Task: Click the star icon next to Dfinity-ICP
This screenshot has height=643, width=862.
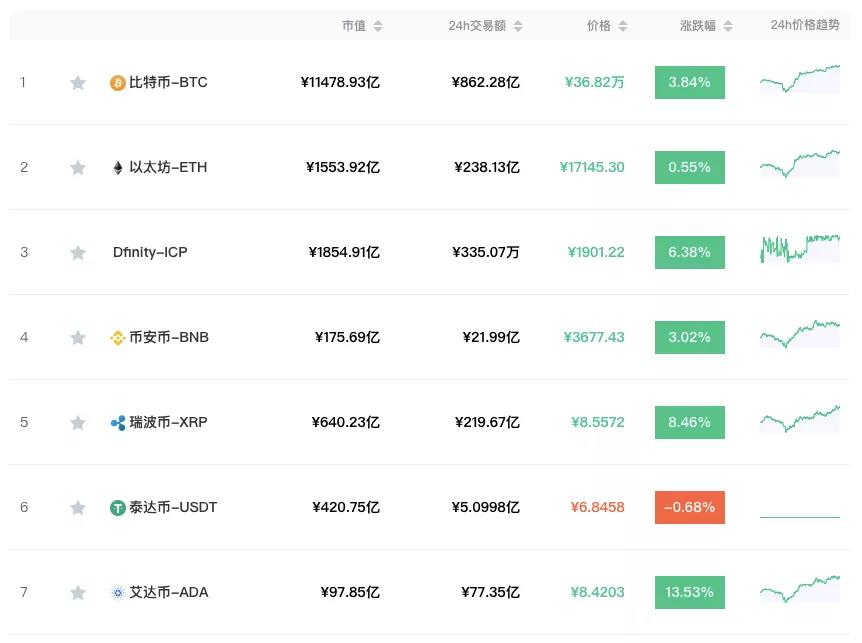Action: pyautogui.click(x=78, y=252)
